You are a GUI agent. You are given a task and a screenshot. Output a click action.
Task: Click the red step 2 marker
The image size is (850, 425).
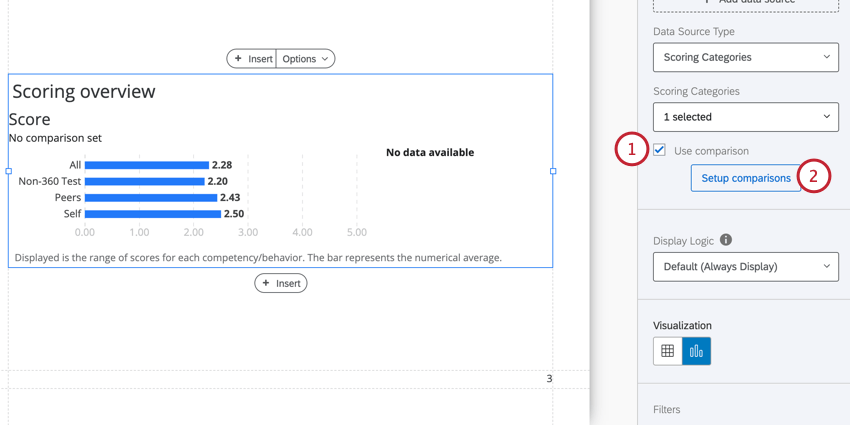point(814,177)
